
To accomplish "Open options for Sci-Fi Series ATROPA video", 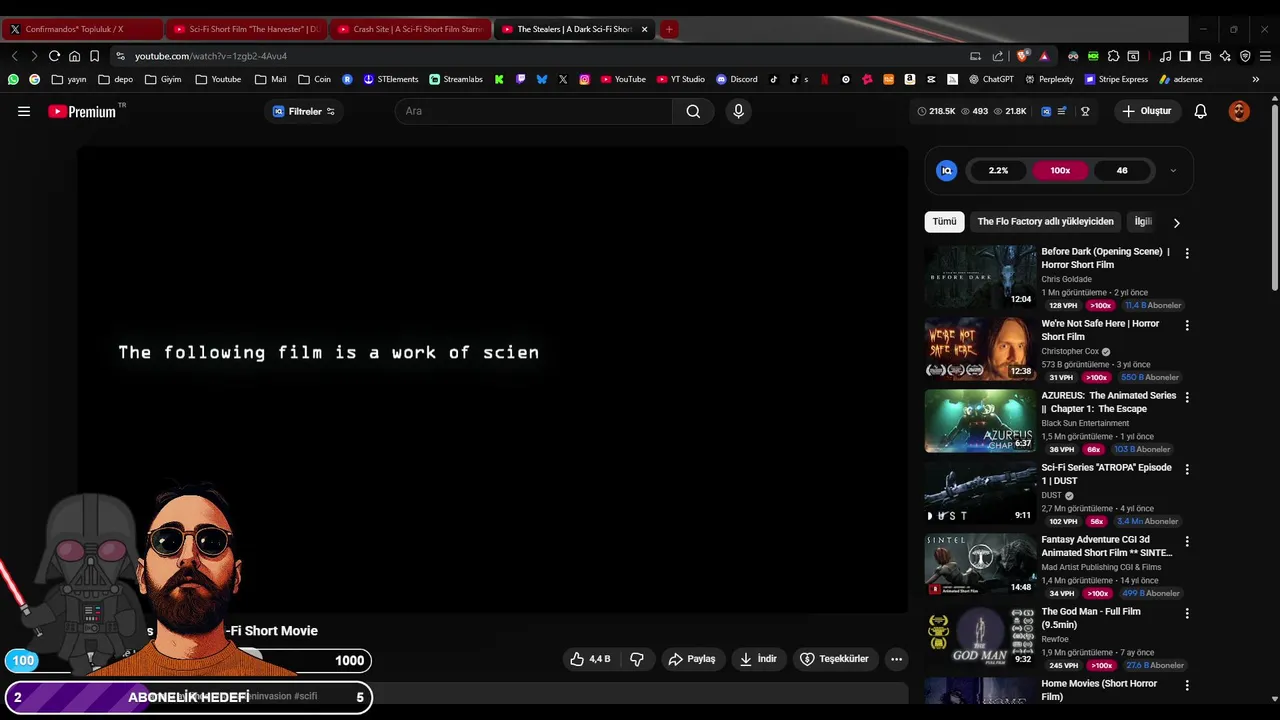I will [1187, 469].
